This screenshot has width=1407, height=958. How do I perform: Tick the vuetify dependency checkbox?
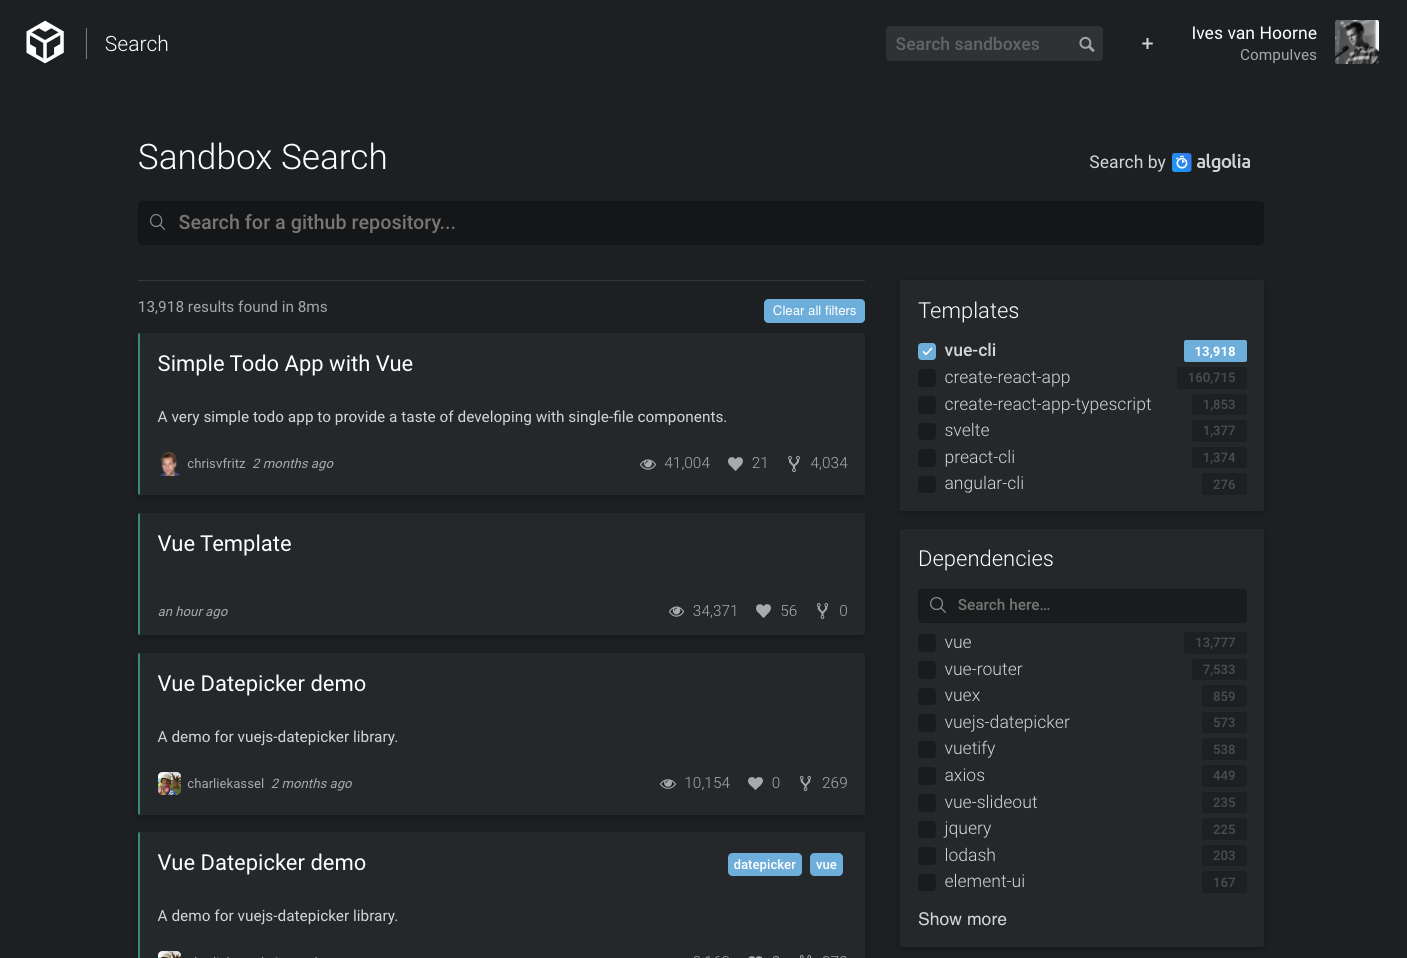[927, 749]
